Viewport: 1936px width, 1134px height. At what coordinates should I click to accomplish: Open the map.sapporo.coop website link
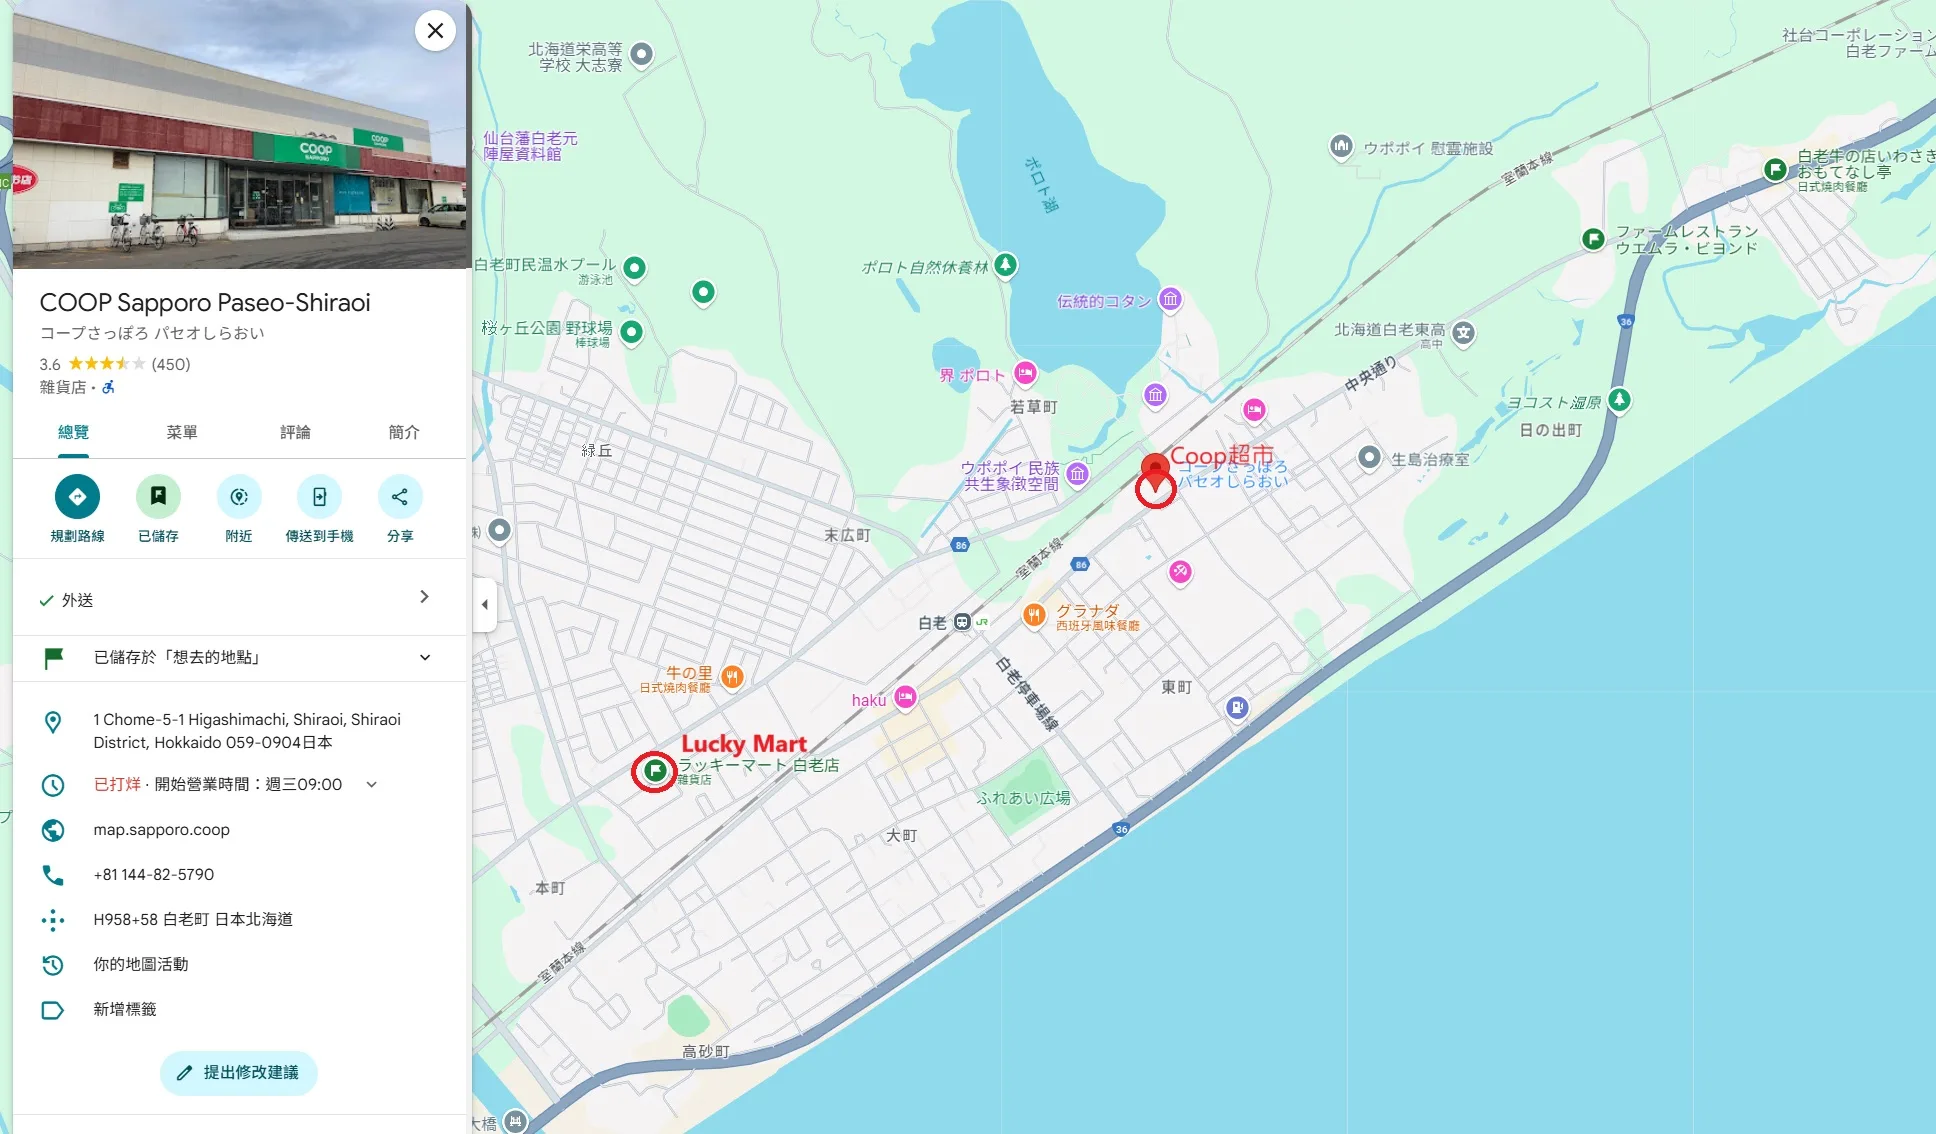[x=162, y=829]
